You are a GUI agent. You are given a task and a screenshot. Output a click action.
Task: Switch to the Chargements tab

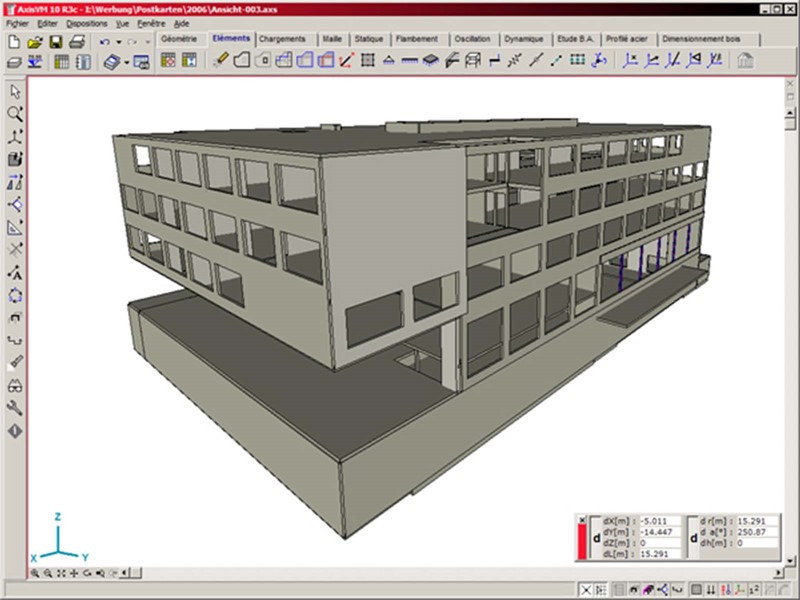pos(282,39)
